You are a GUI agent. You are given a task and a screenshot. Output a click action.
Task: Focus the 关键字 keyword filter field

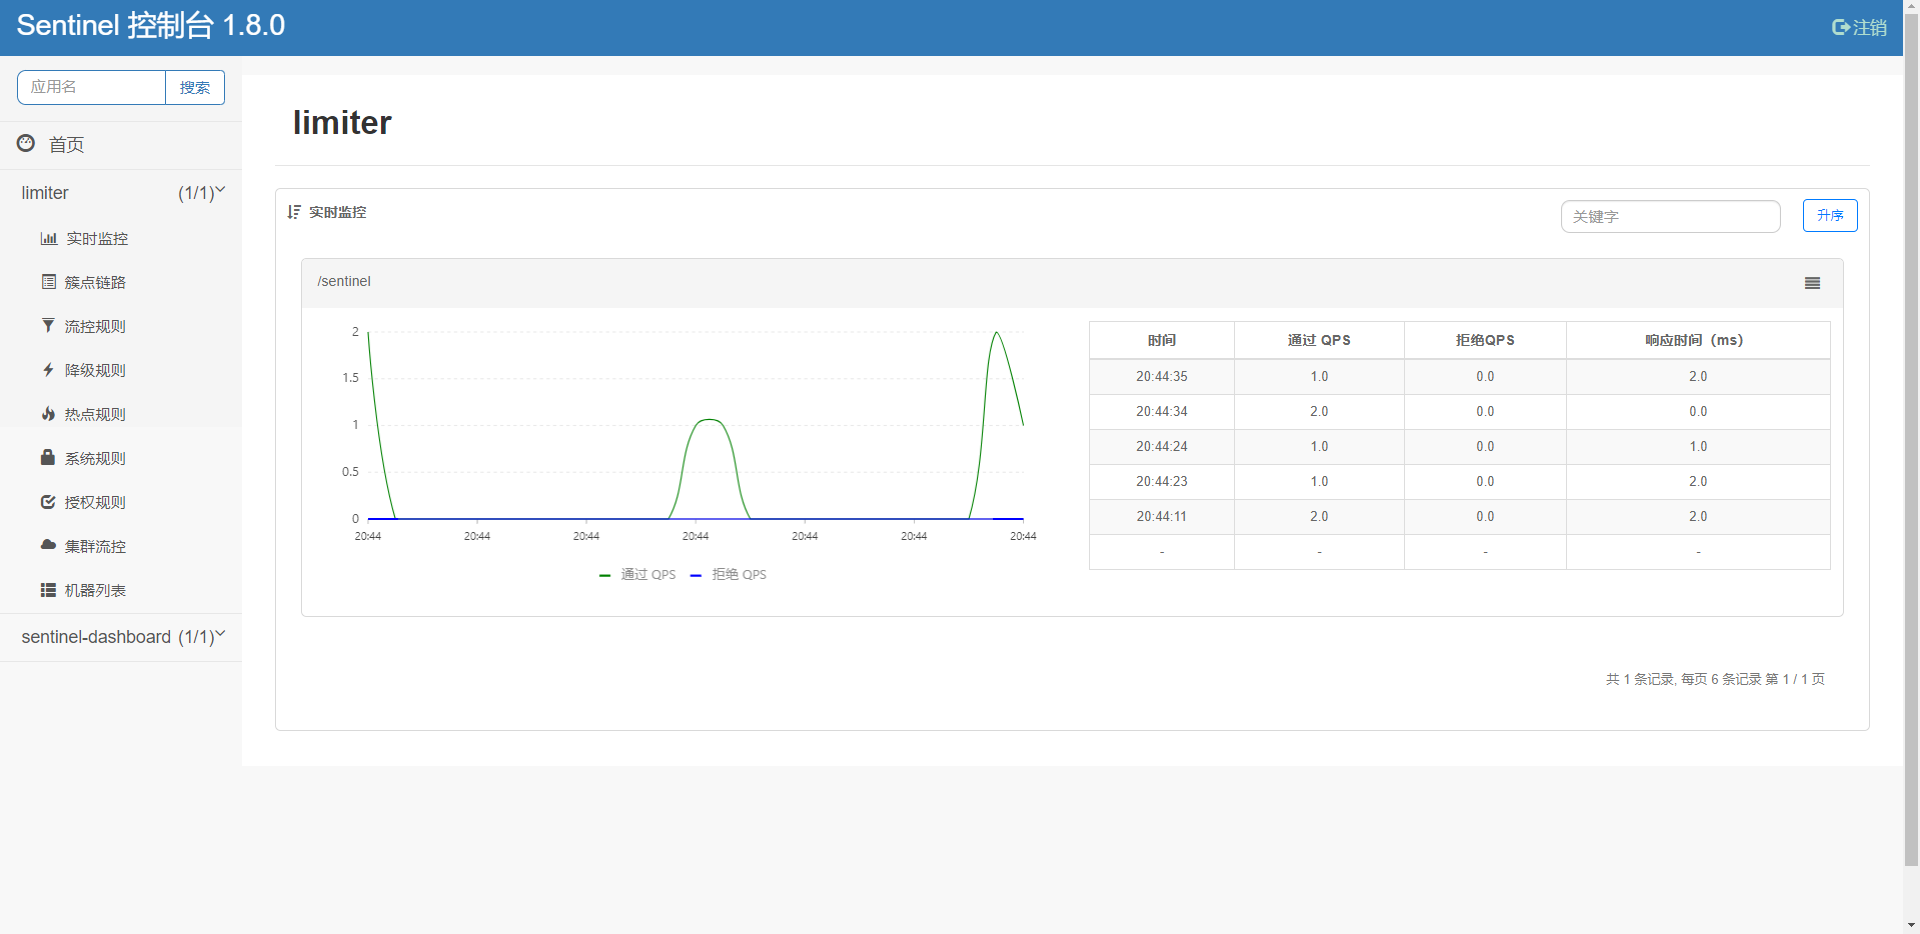coord(1670,217)
